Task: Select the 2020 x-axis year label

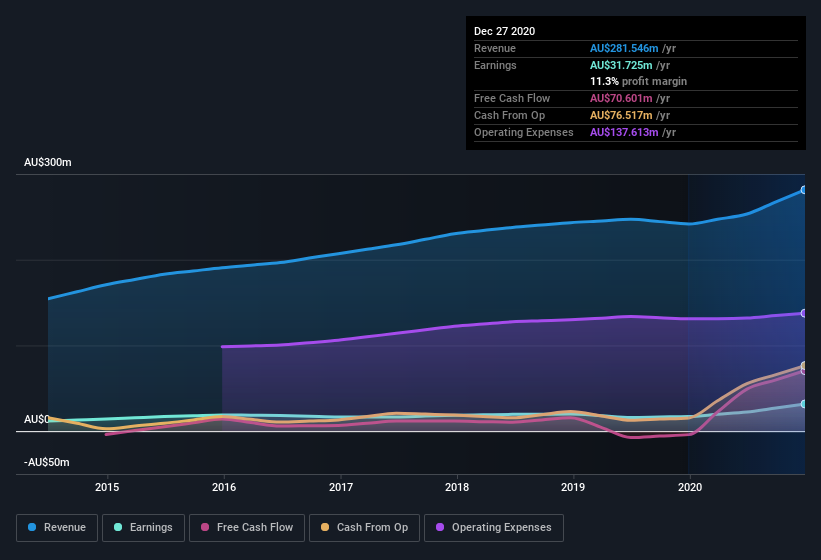Action: tap(689, 487)
